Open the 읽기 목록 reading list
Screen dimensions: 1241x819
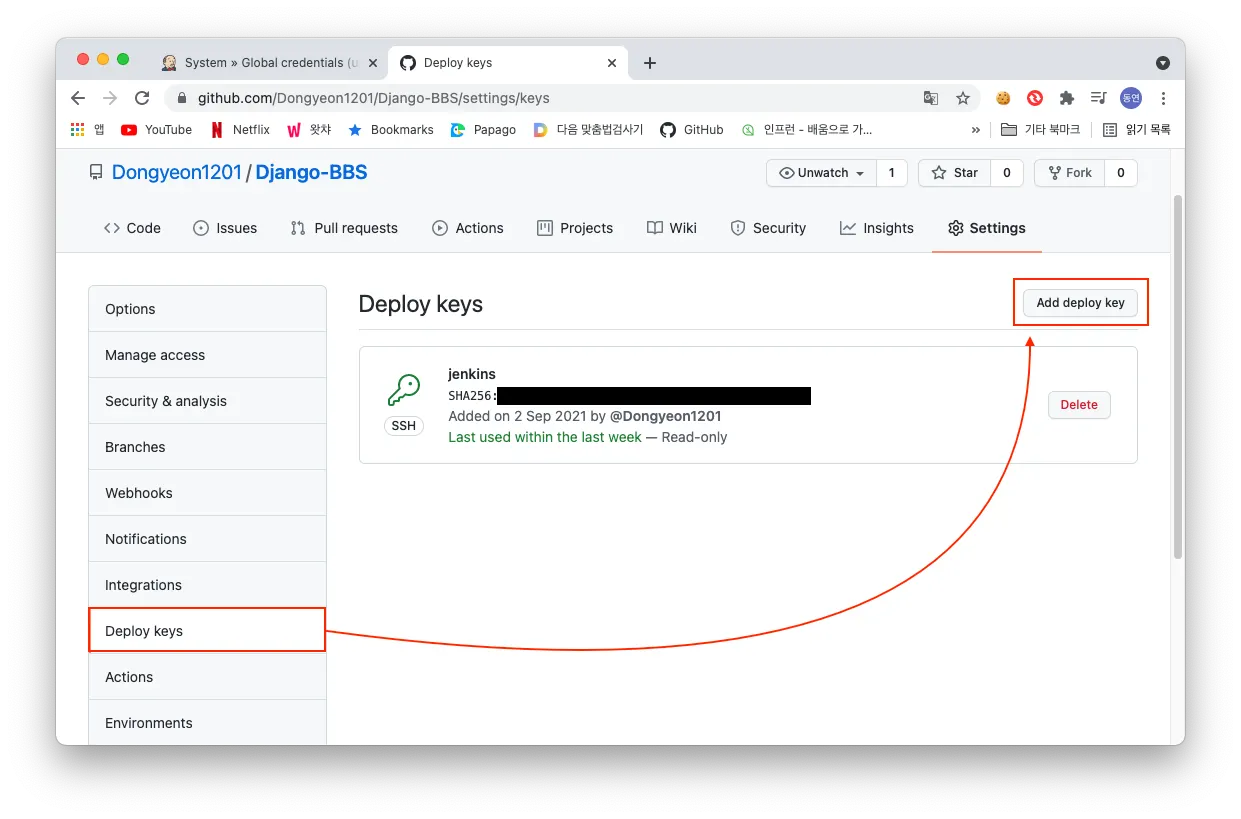[1136, 129]
